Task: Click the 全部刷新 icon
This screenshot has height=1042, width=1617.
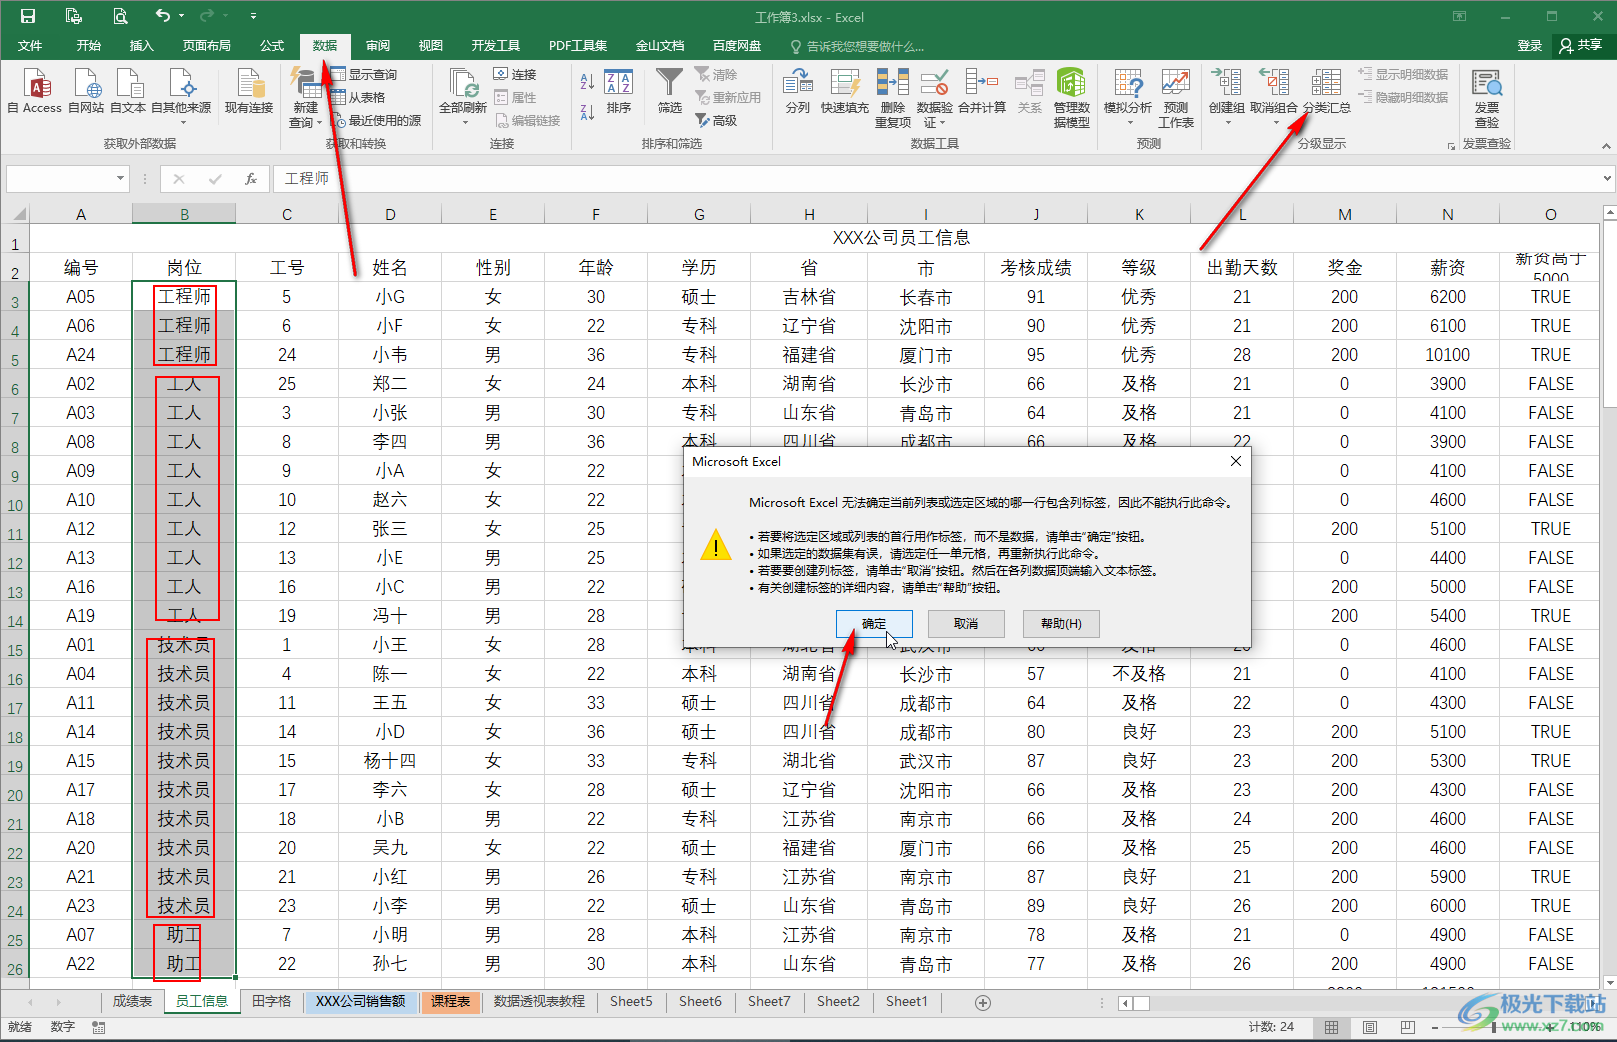Action: click(463, 84)
